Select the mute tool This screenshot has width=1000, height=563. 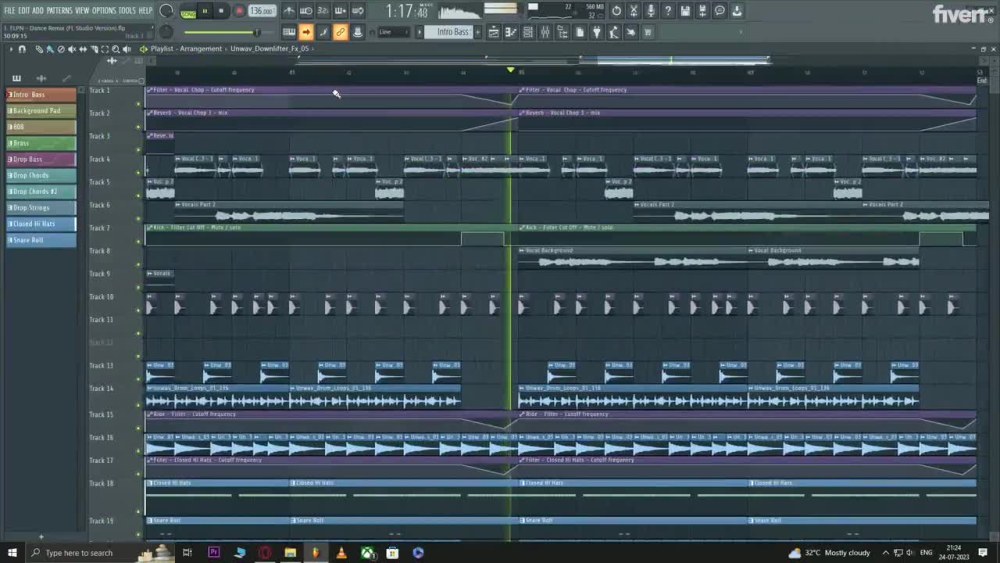[72, 49]
